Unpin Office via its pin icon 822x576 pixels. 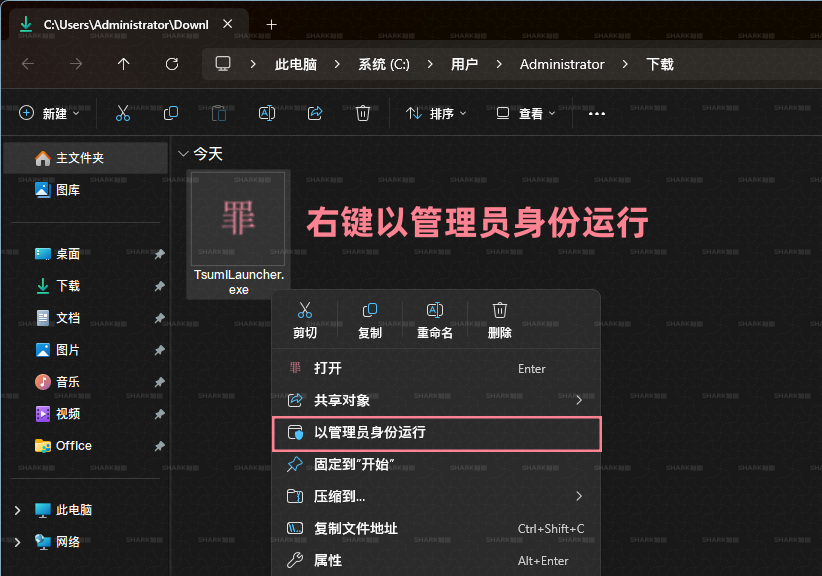[159, 446]
